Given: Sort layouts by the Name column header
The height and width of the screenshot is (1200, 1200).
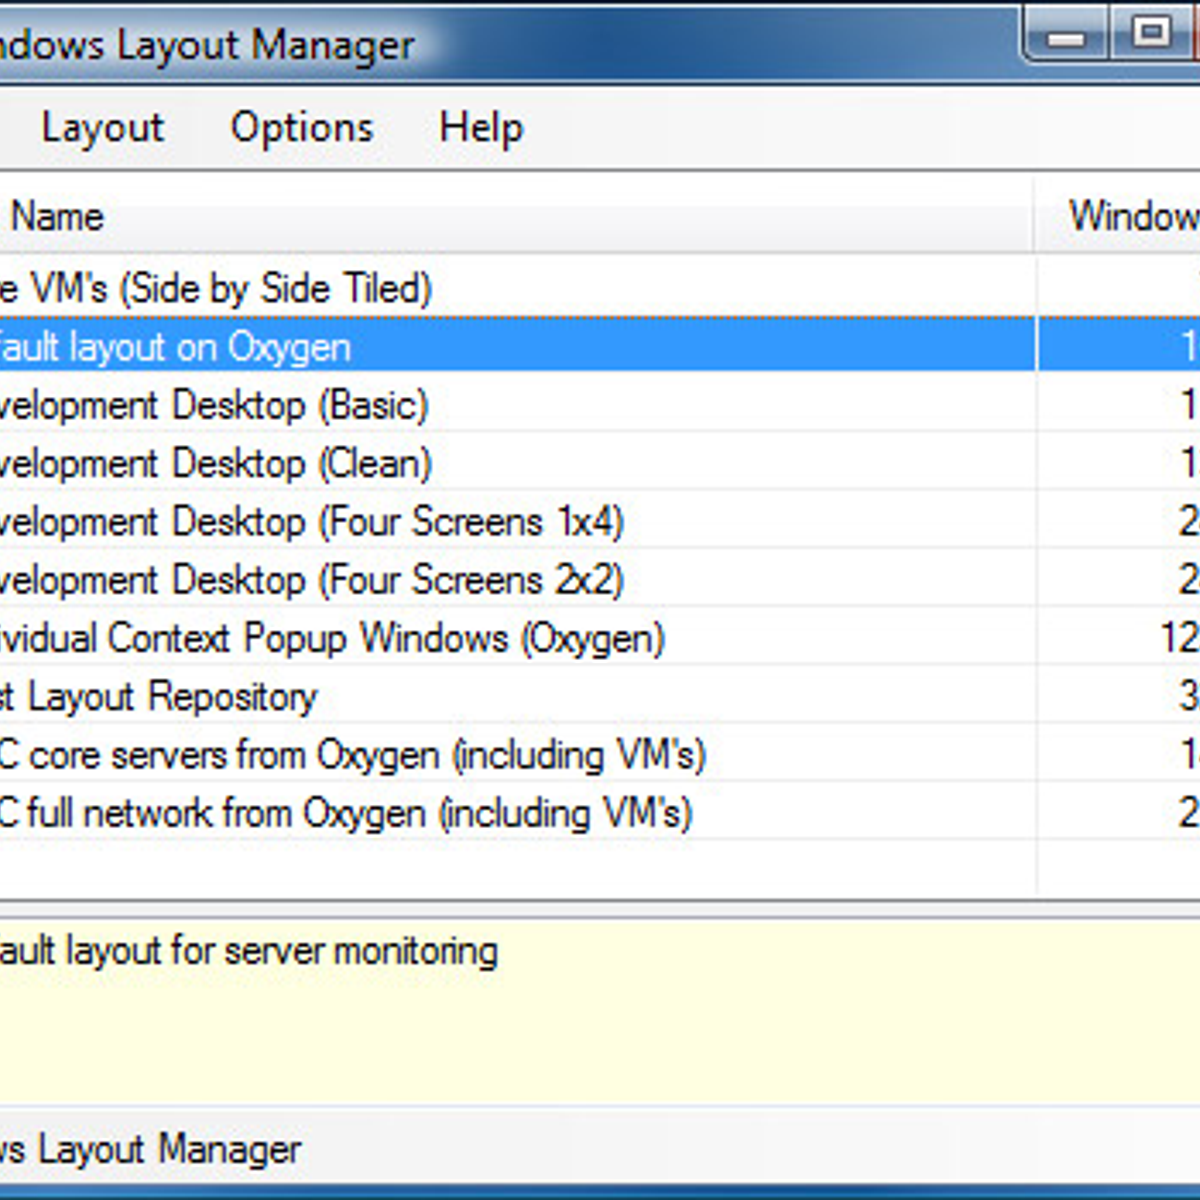Looking at the screenshot, I should point(400,216).
